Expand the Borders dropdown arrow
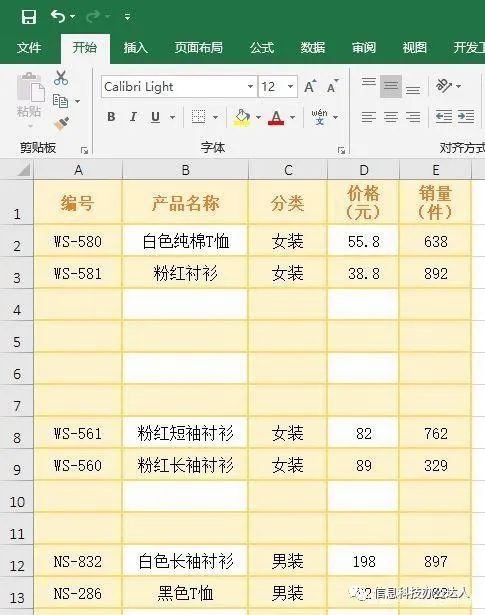485x615 pixels. point(215,117)
